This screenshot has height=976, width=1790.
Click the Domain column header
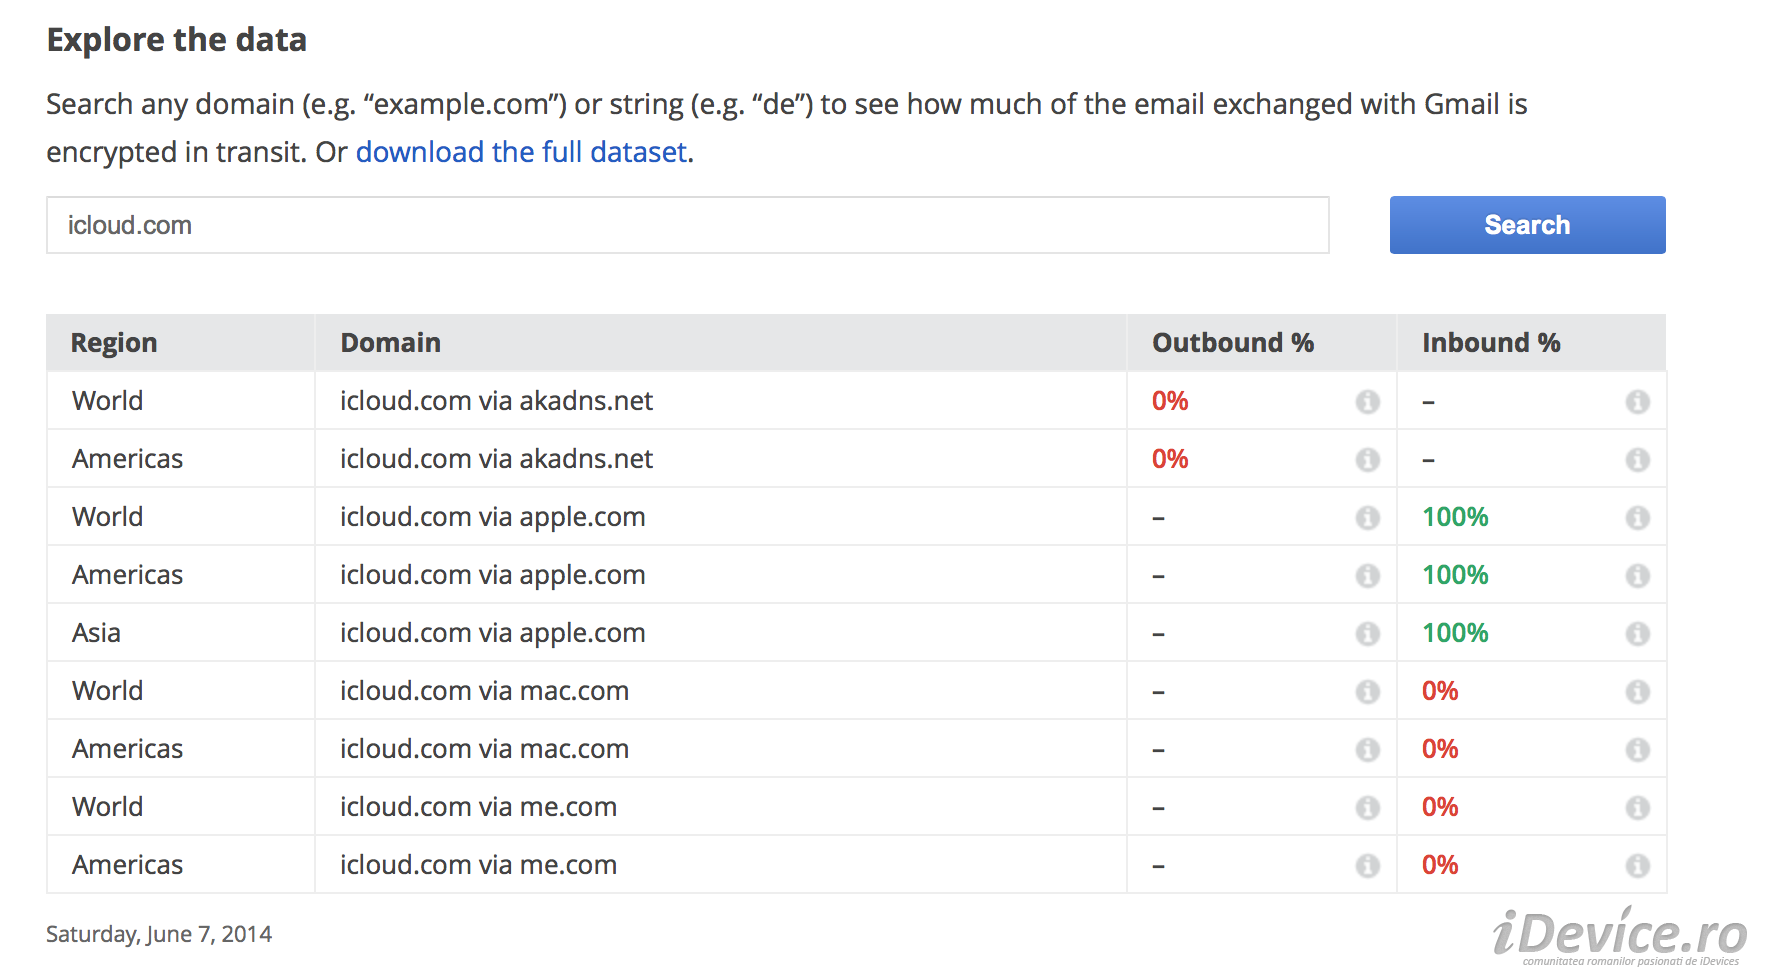pyautogui.click(x=390, y=343)
